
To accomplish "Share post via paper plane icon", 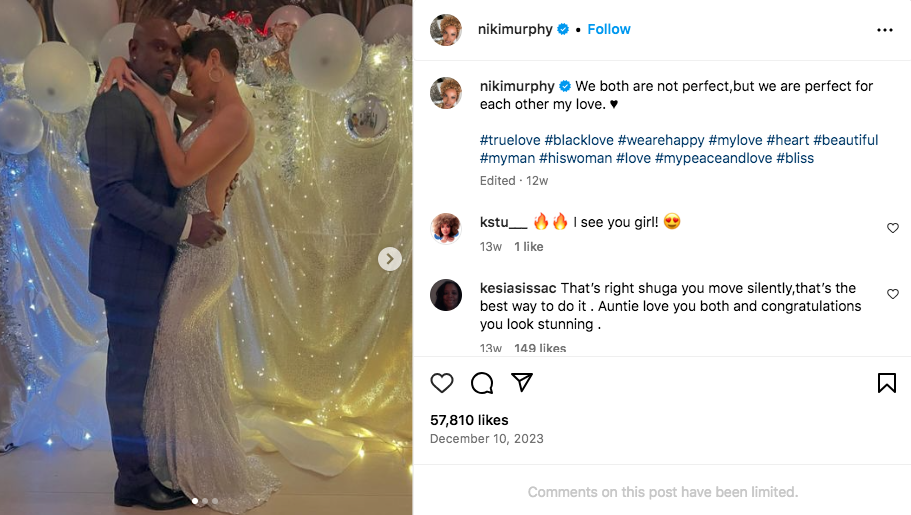I will click(x=521, y=383).
